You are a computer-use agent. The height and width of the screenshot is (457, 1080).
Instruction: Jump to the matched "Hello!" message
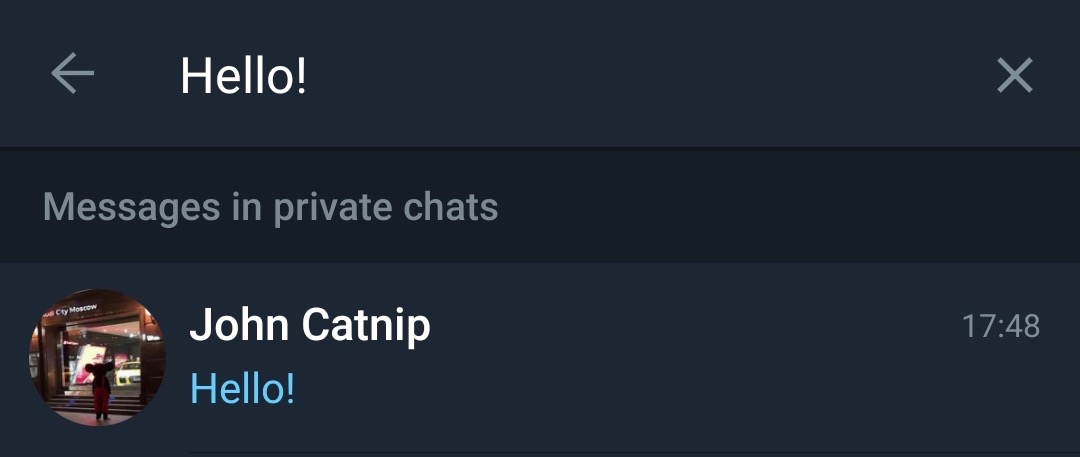tap(243, 389)
